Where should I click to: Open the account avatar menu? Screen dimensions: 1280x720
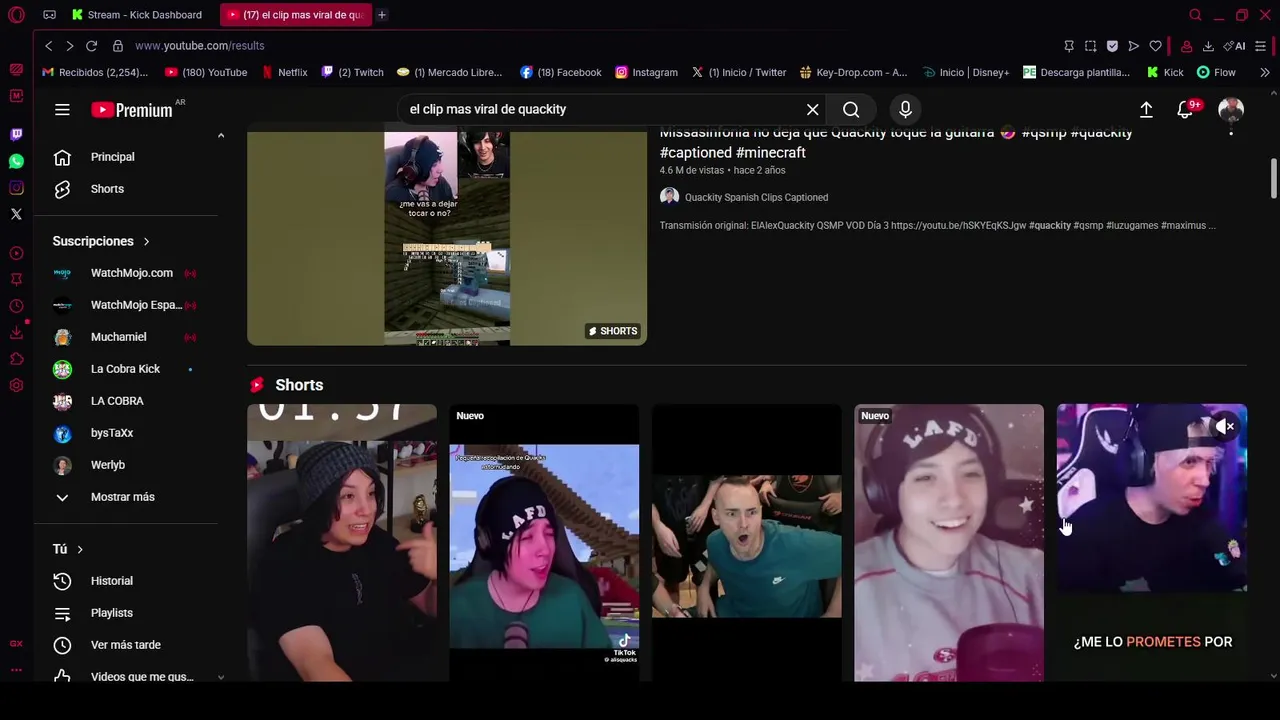pyautogui.click(x=1231, y=110)
